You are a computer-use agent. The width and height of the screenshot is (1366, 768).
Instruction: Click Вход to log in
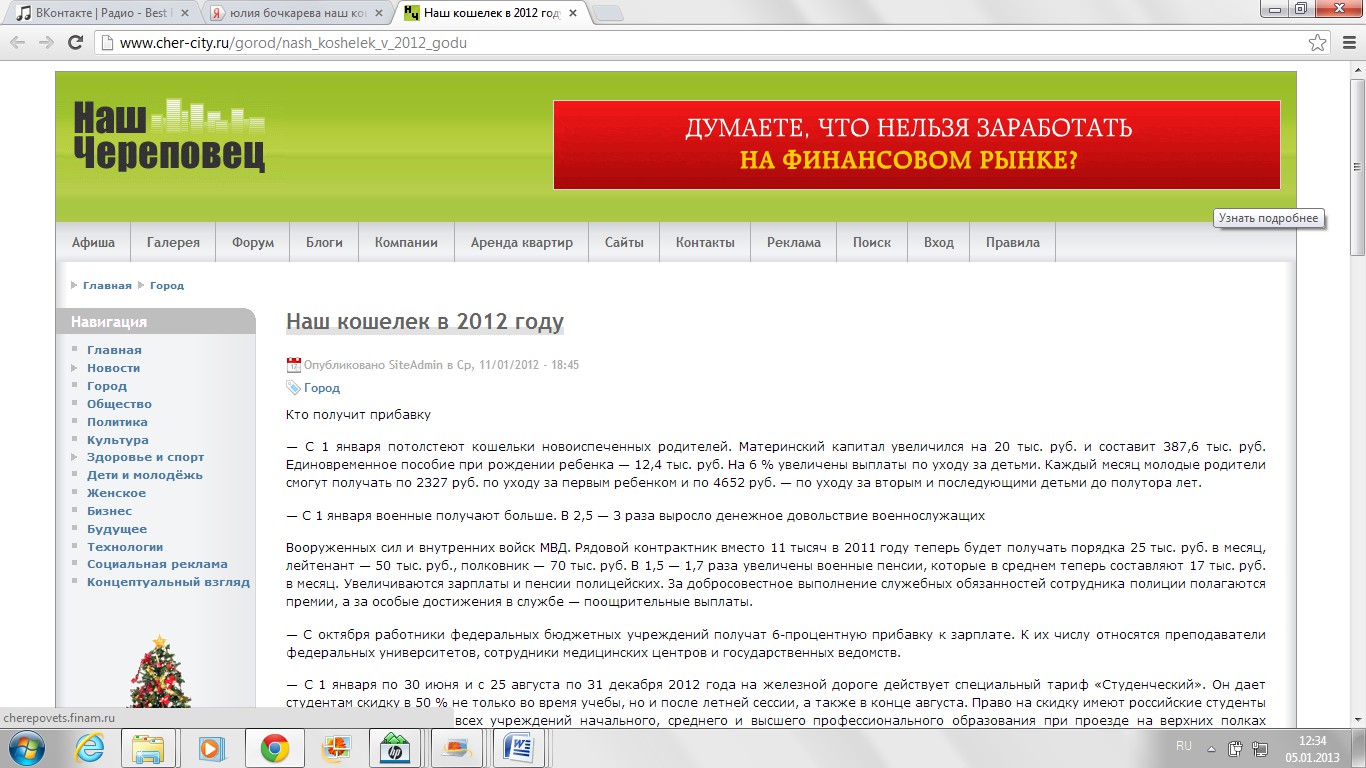(x=939, y=243)
